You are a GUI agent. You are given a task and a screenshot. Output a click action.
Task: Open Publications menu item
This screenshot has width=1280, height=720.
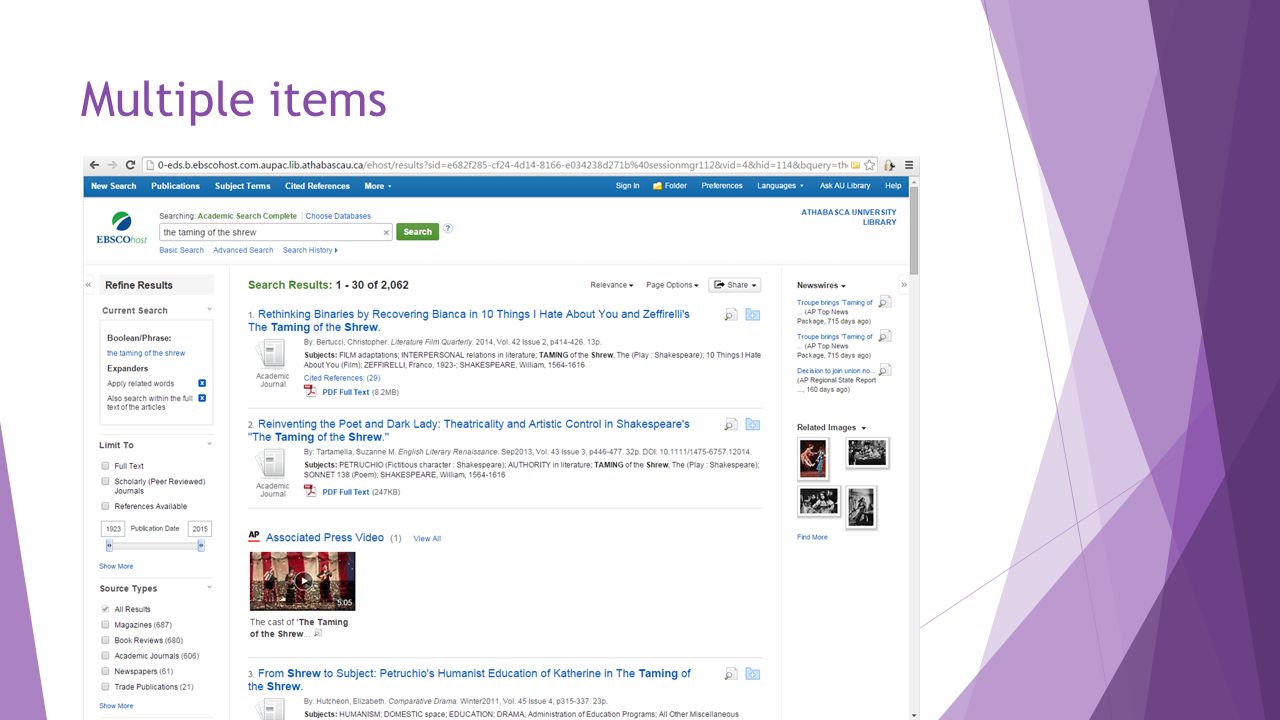click(x=175, y=186)
